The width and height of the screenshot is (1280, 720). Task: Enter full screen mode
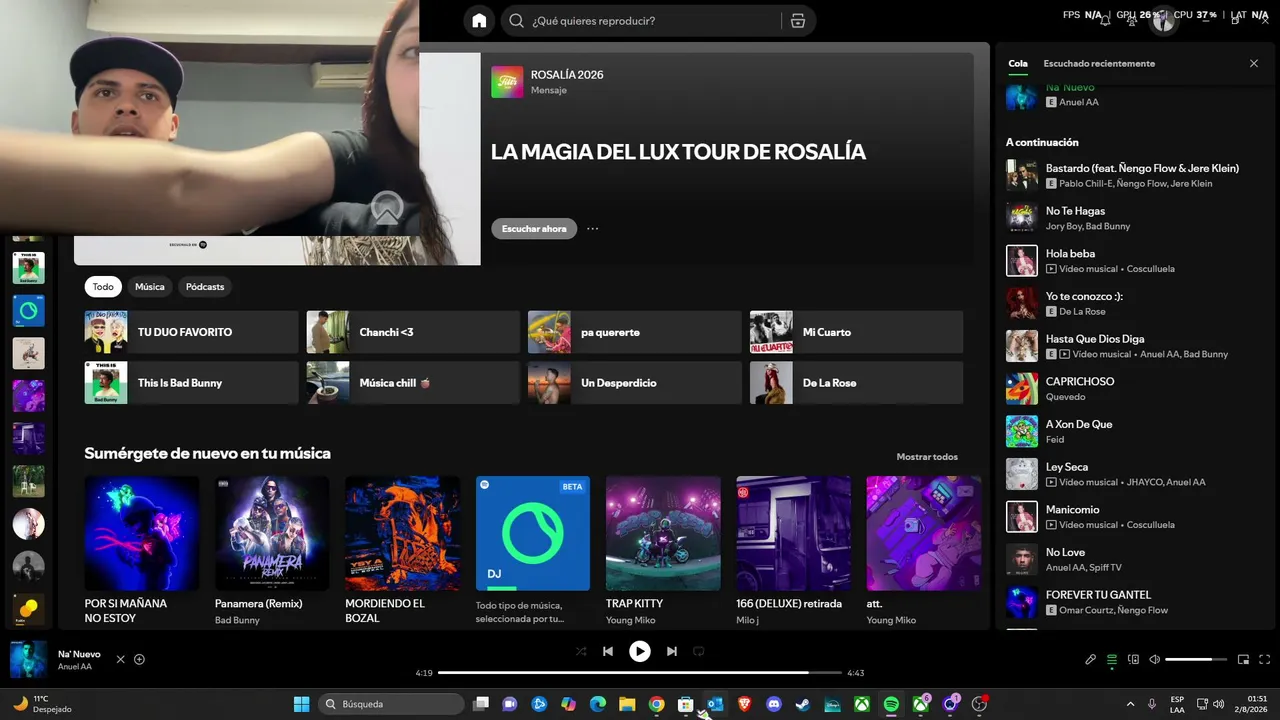tap(1265, 659)
